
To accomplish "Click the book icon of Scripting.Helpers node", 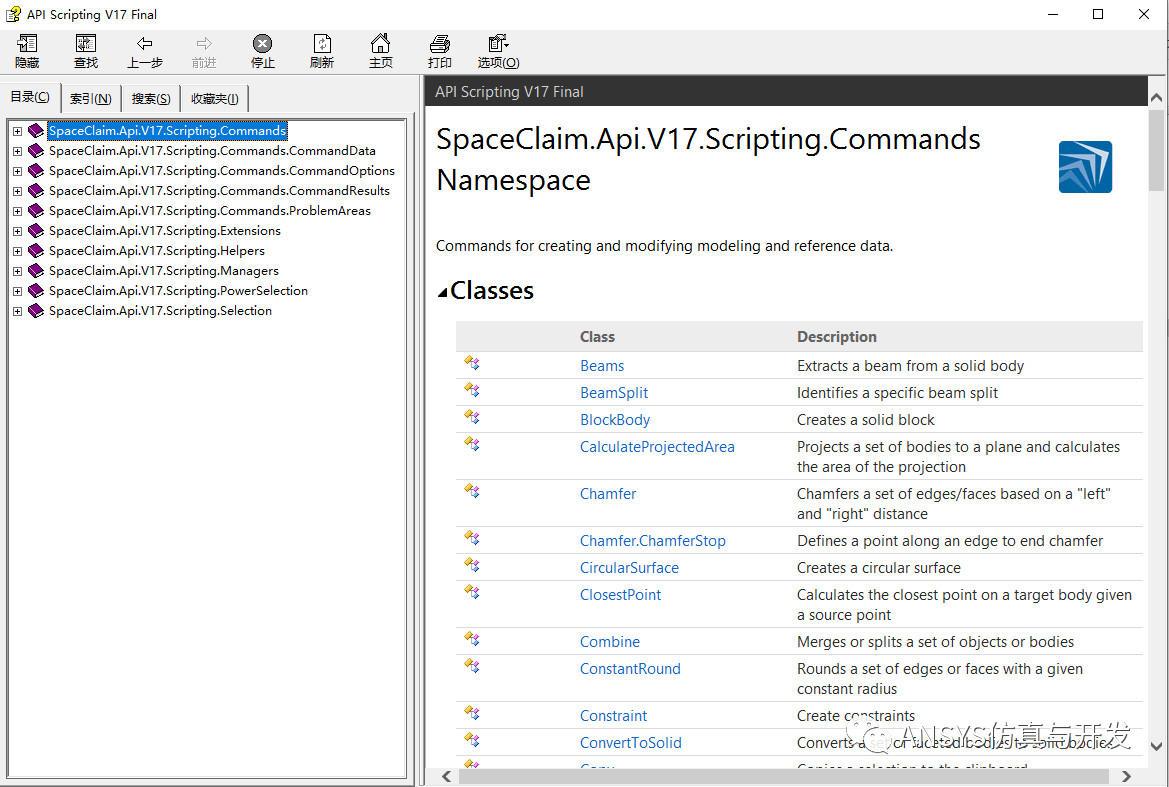I will pyautogui.click(x=36, y=251).
